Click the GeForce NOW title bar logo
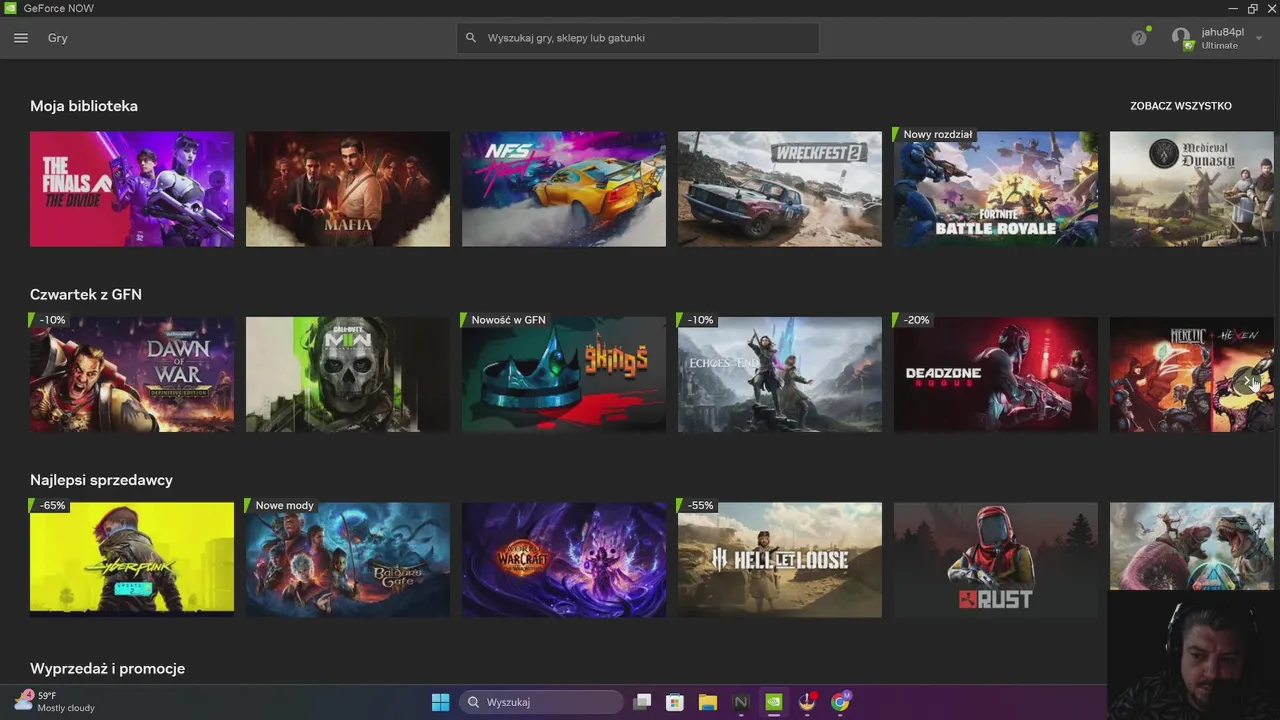The image size is (1280, 720). (x=10, y=8)
